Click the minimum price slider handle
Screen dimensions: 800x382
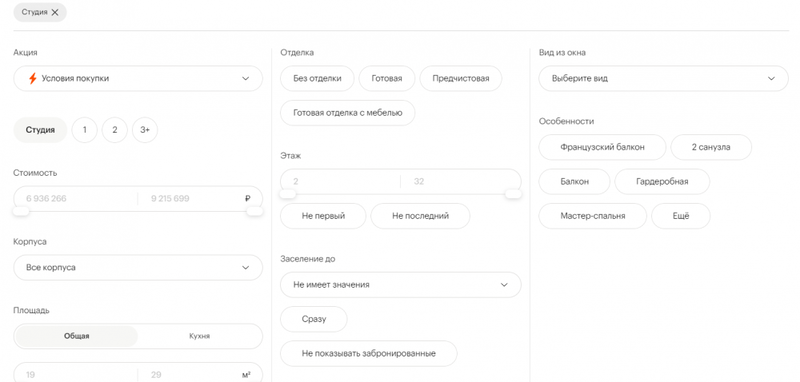point(21,211)
